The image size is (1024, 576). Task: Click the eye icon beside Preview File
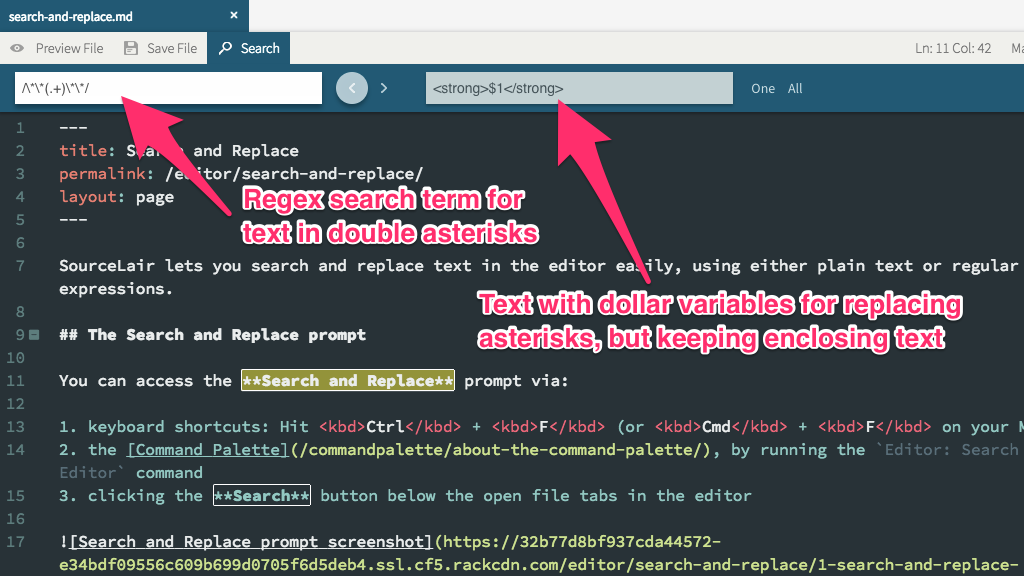click(17, 48)
